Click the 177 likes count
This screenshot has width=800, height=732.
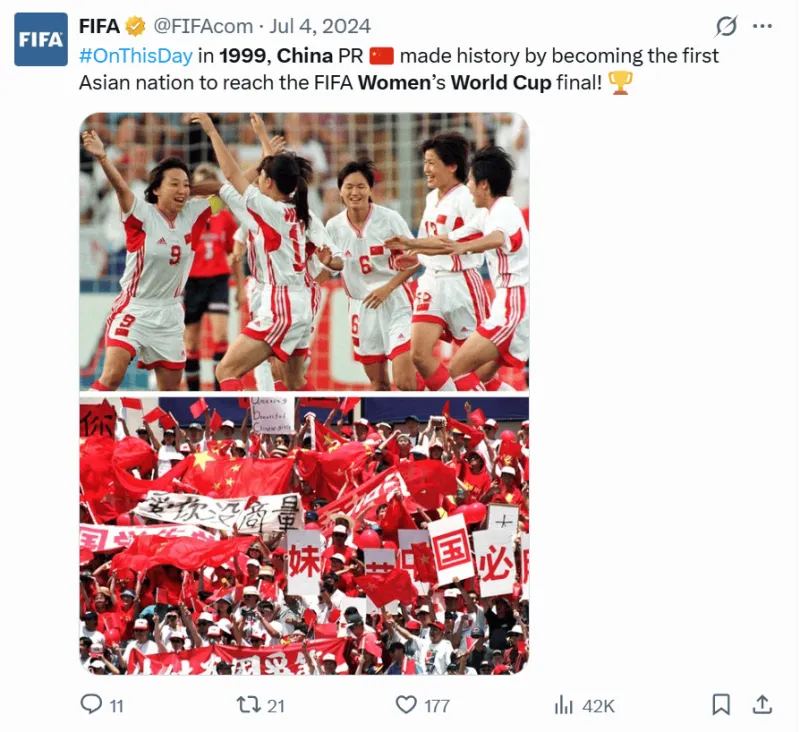point(437,706)
